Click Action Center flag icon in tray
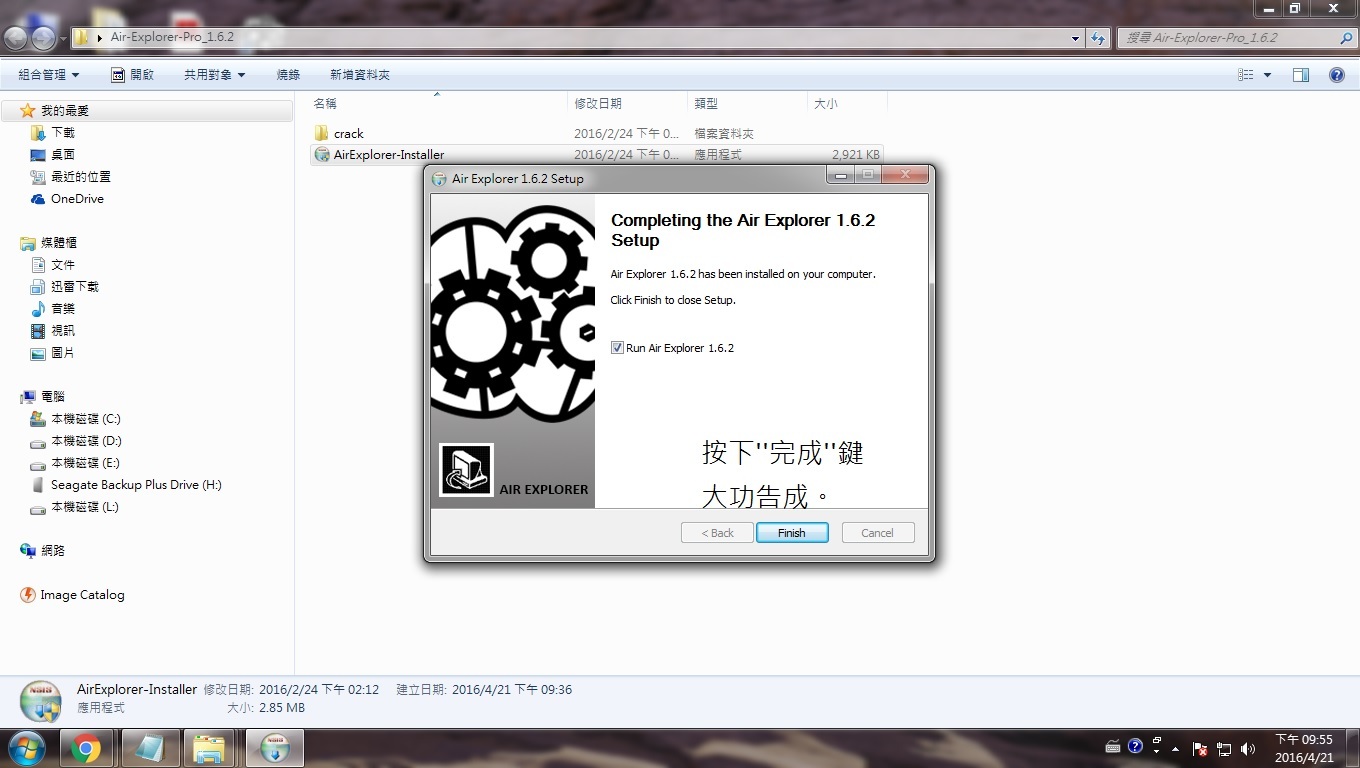This screenshot has height=768, width=1360. [1200, 748]
